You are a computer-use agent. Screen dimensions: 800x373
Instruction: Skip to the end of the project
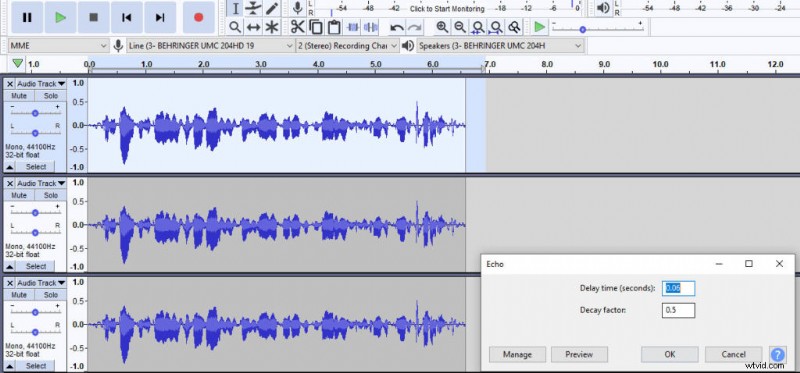pyautogui.click(x=160, y=17)
